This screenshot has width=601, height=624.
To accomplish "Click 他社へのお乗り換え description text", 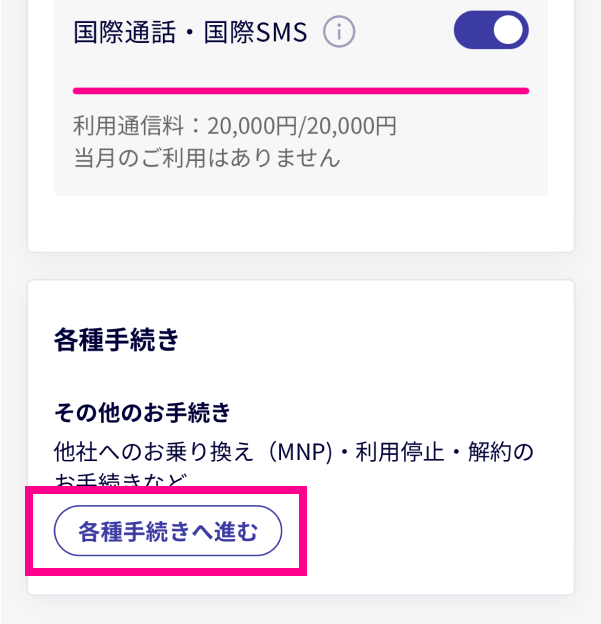I will 154,452.
